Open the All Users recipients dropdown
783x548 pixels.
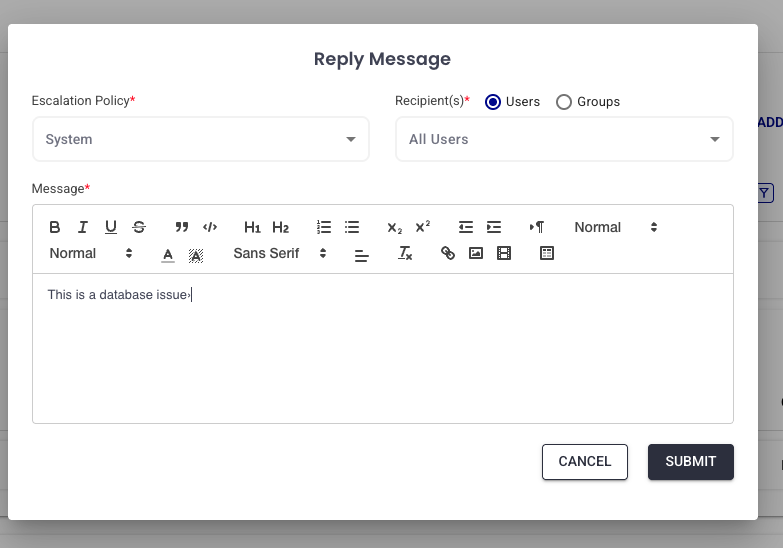click(564, 139)
